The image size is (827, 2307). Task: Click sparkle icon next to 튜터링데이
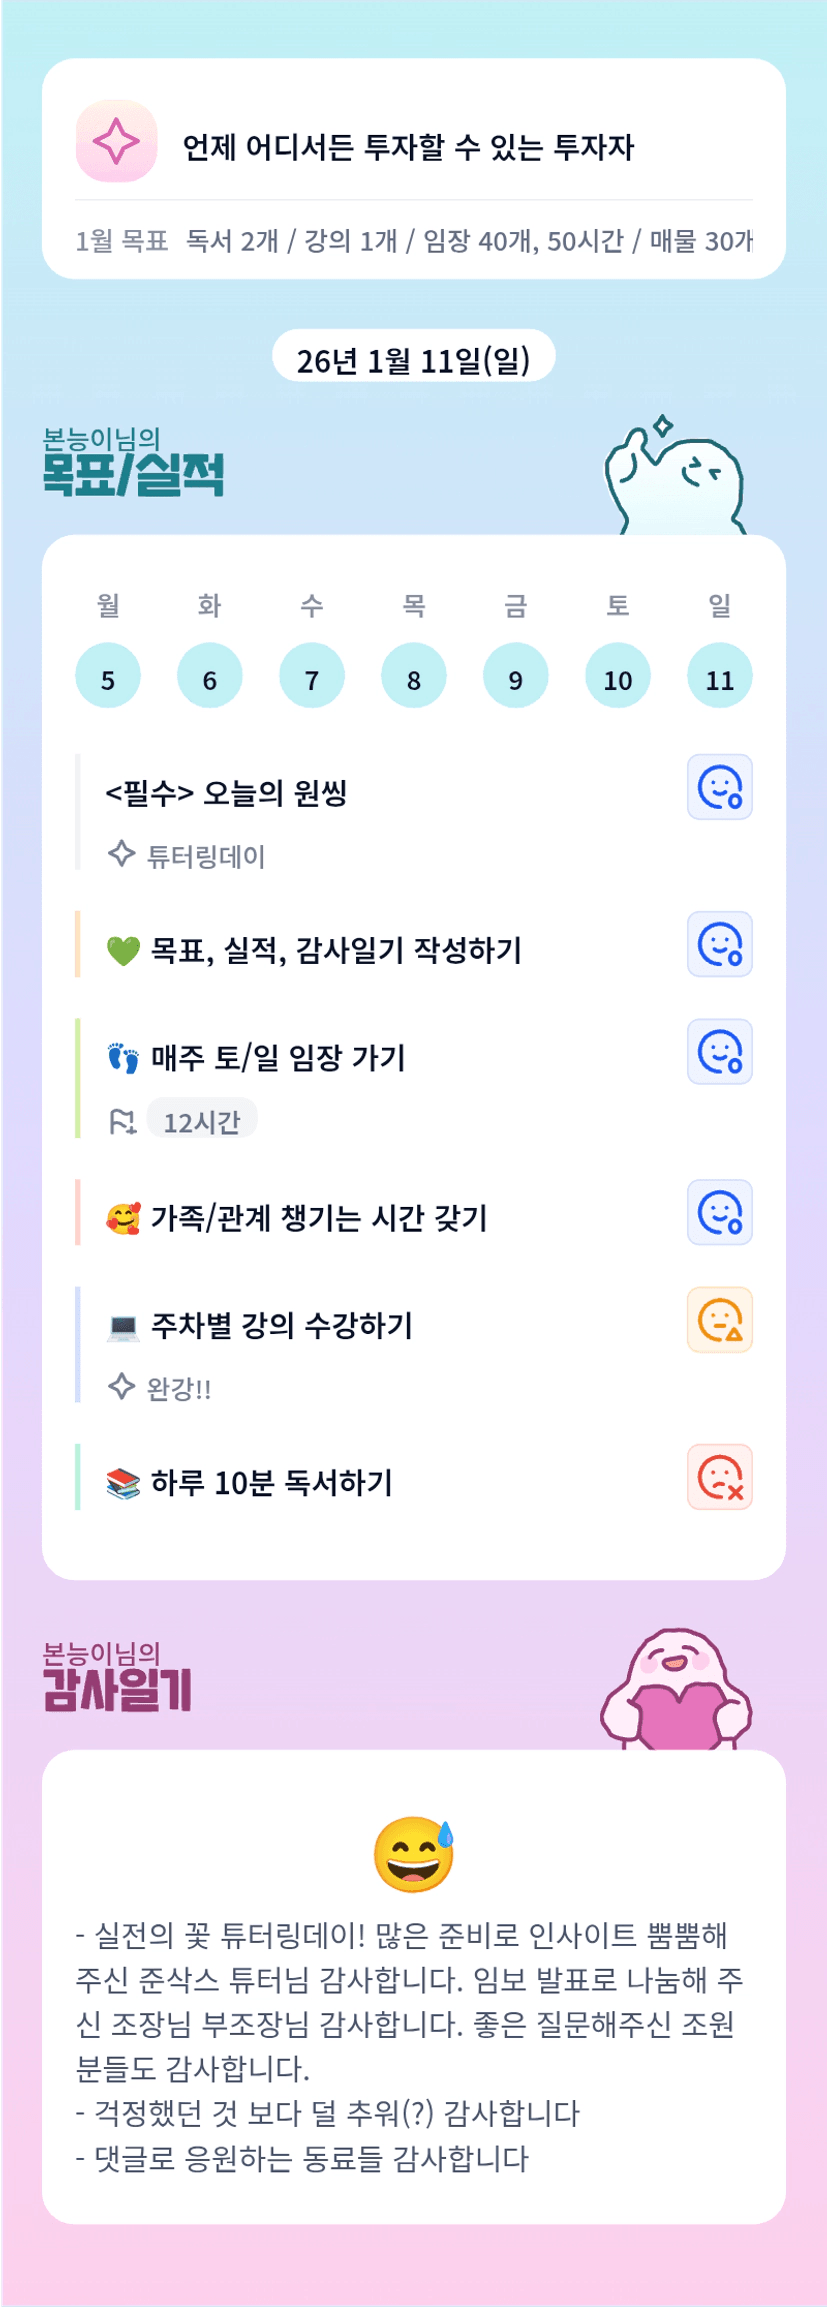point(121,855)
